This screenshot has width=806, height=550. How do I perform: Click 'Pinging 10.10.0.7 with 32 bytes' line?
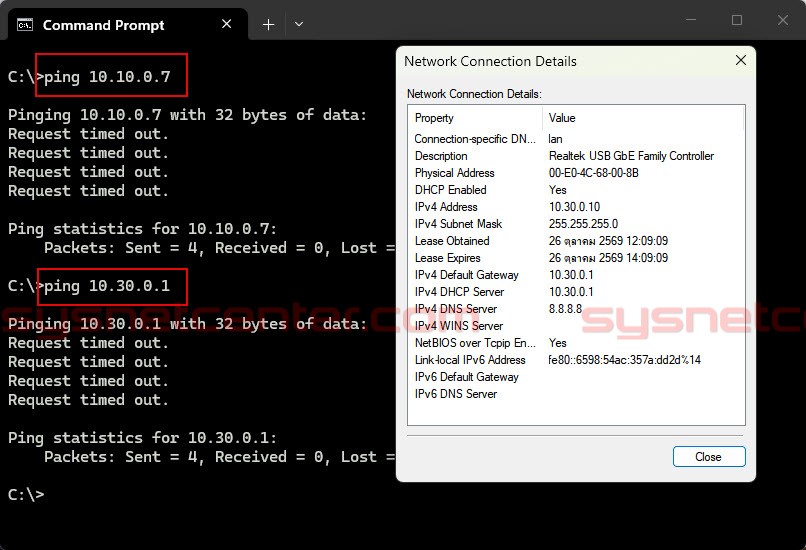[x=188, y=115]
